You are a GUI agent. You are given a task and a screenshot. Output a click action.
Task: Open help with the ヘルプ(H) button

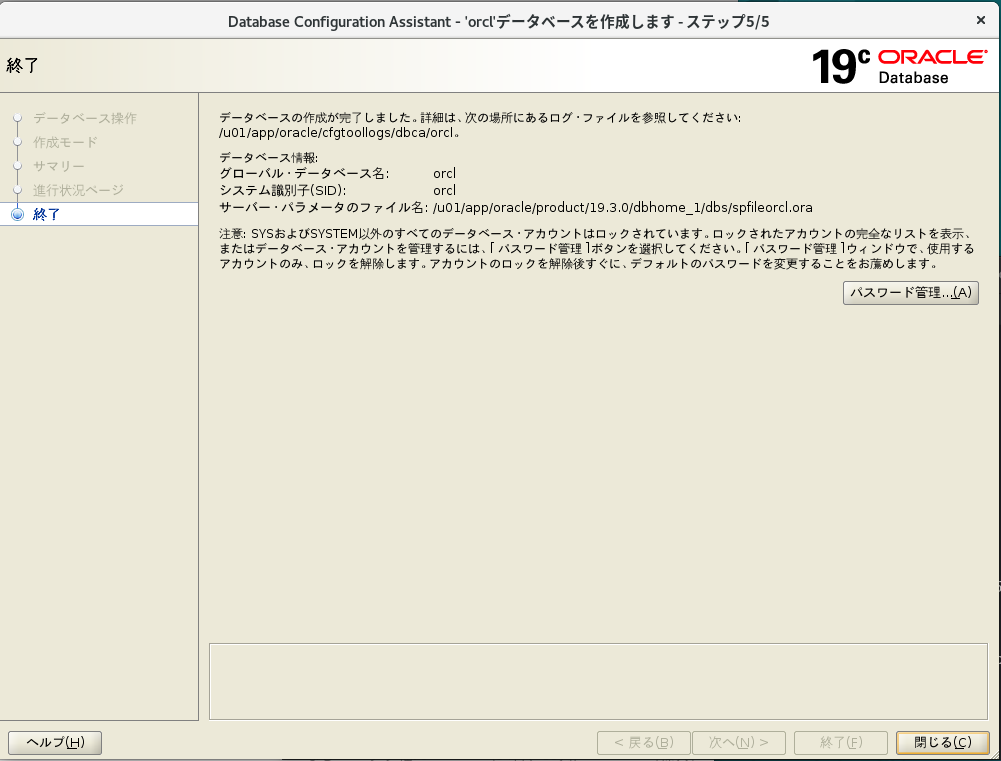tap(55, 742)
